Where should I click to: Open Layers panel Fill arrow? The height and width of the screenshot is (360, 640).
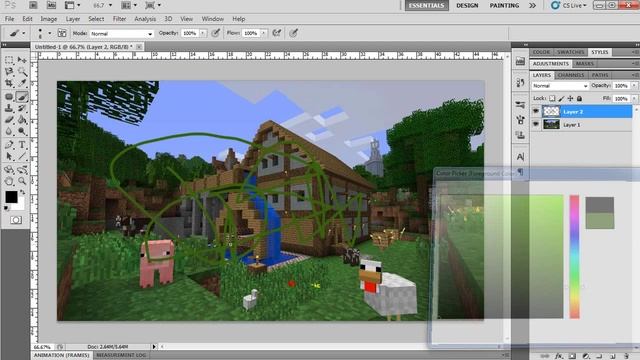[x=634, y=98]
